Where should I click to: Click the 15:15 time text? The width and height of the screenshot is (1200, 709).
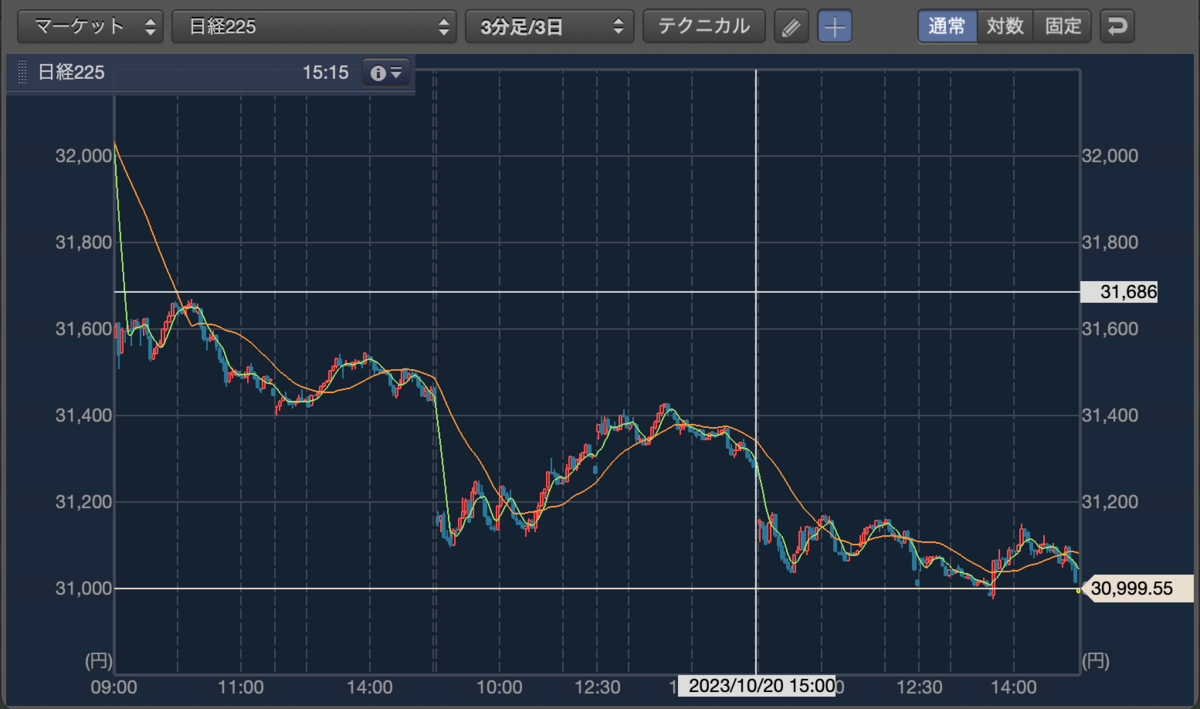(x=325, y=73)
